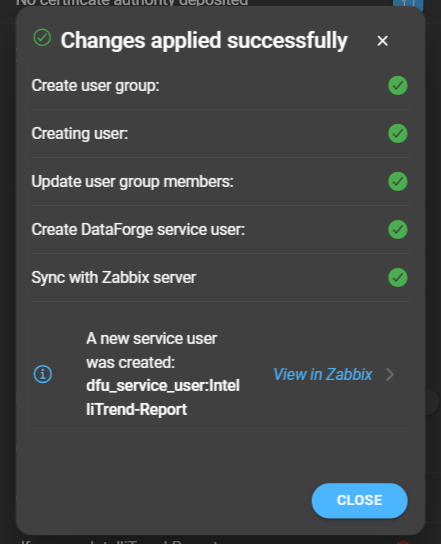Click the green success checkmark in title
The image size is (441, 544).
(42, 37)
